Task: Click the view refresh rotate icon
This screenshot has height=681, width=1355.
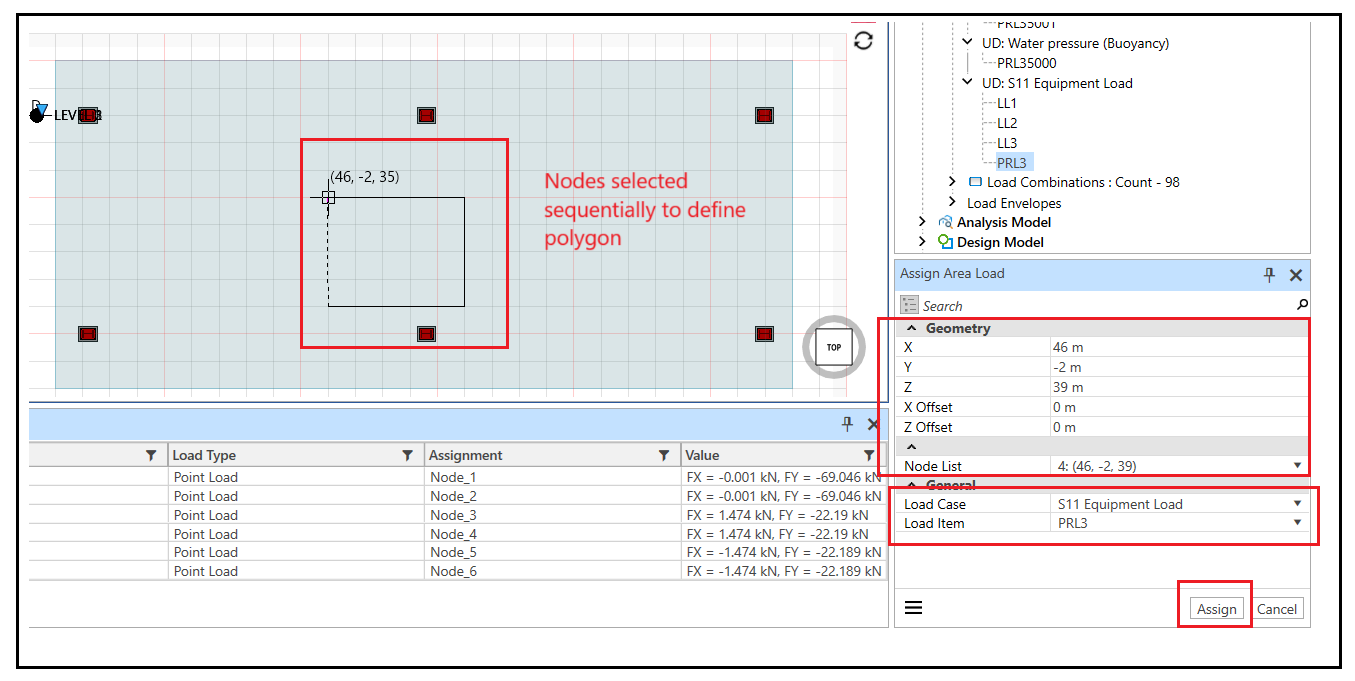Action: coord(863,41)
